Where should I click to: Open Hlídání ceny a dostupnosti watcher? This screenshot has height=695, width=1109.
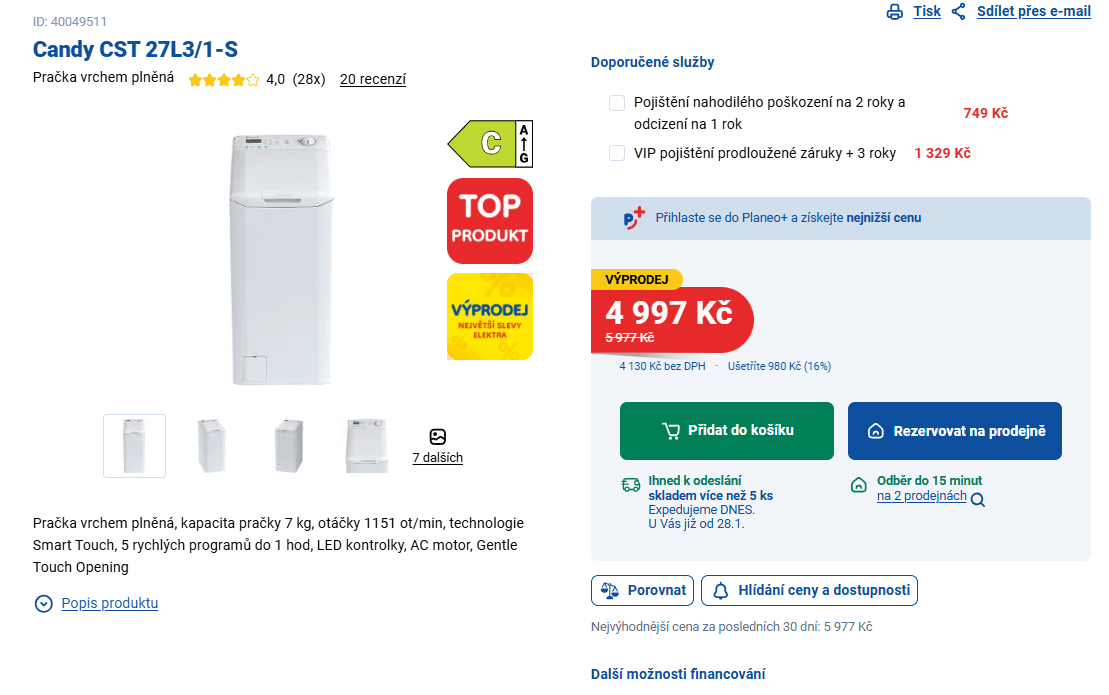pyautogui.click(x=809, y=590)
